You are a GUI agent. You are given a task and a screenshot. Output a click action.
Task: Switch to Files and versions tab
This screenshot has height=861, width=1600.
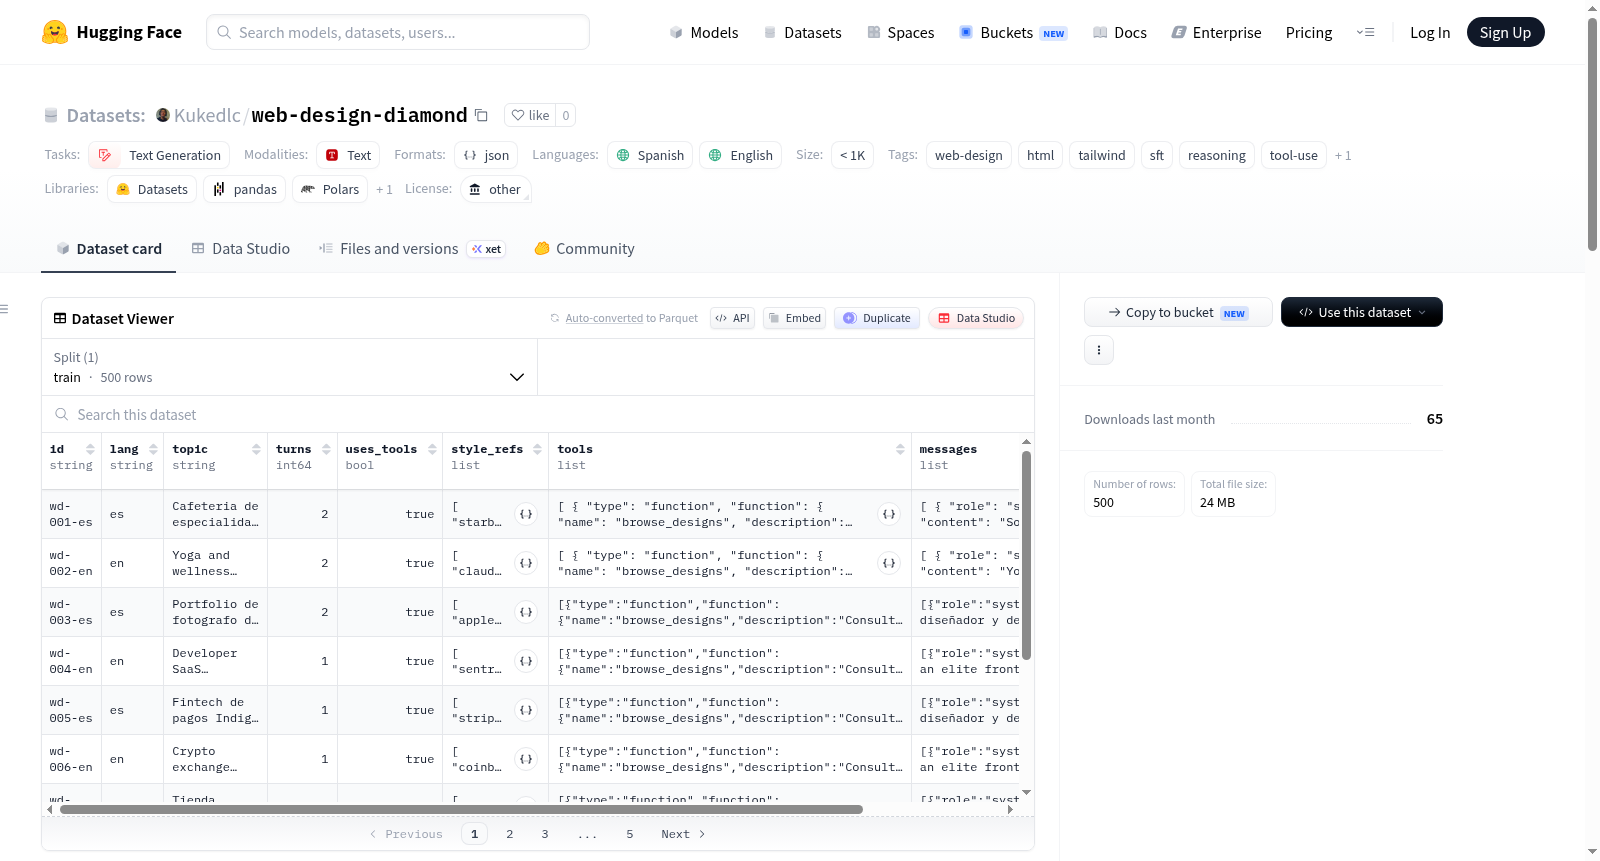[x=412, y=249]
